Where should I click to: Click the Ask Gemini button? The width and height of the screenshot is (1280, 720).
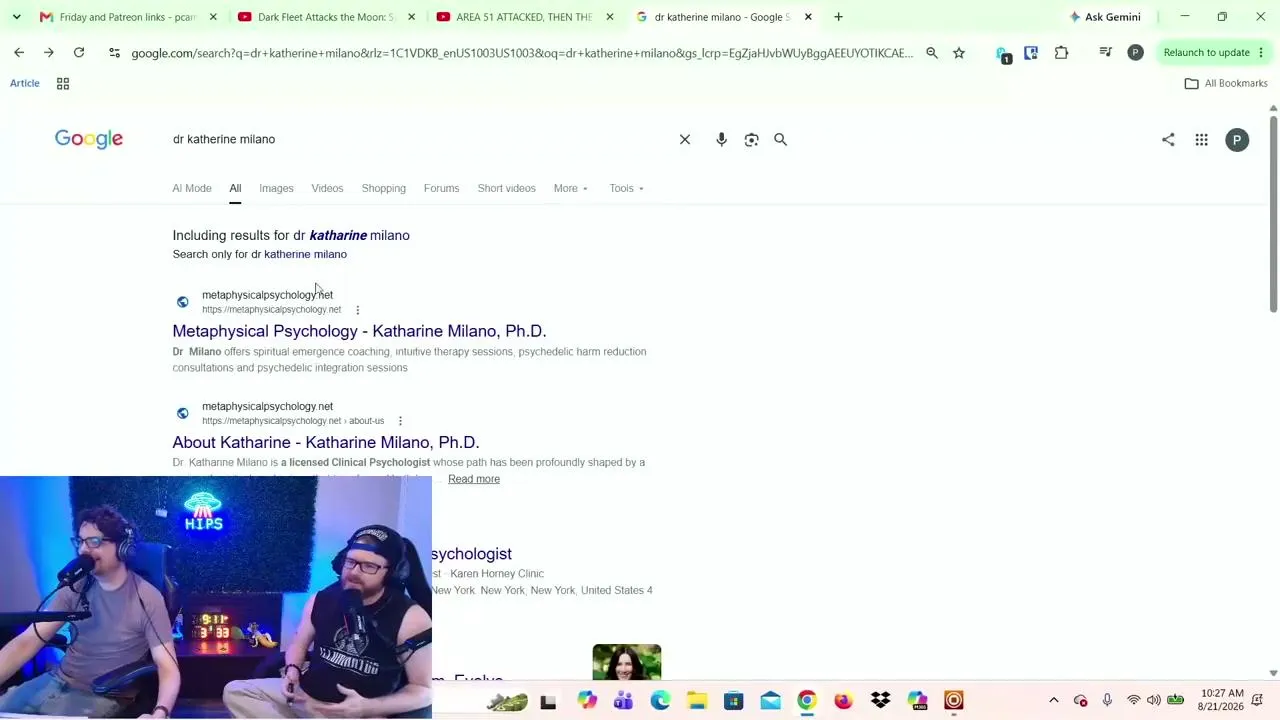click(x=1104, y=17)
